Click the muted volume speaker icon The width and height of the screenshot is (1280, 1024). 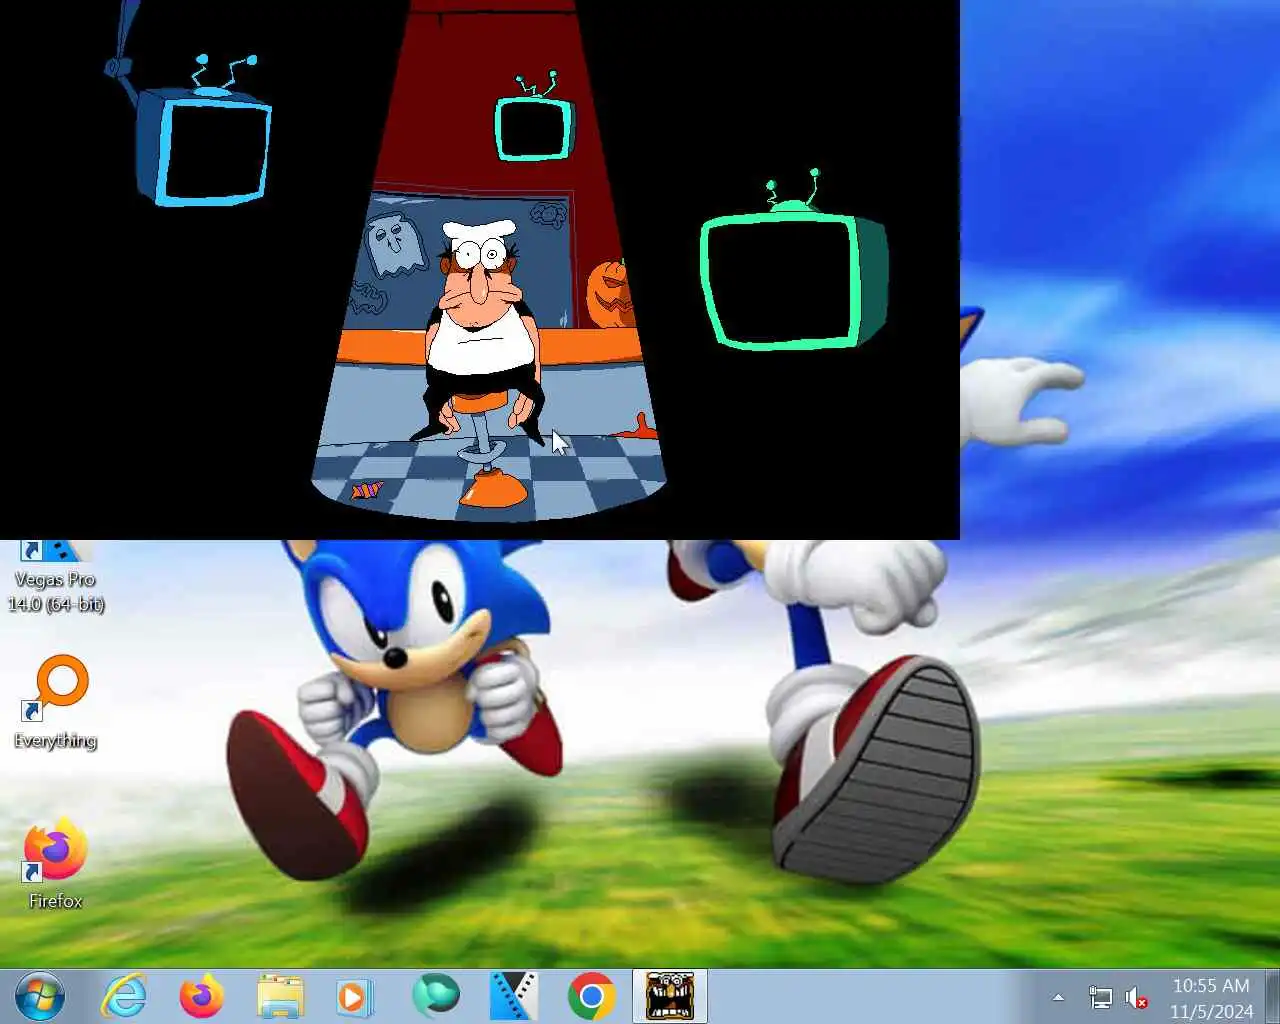(x=1136, y=997)
